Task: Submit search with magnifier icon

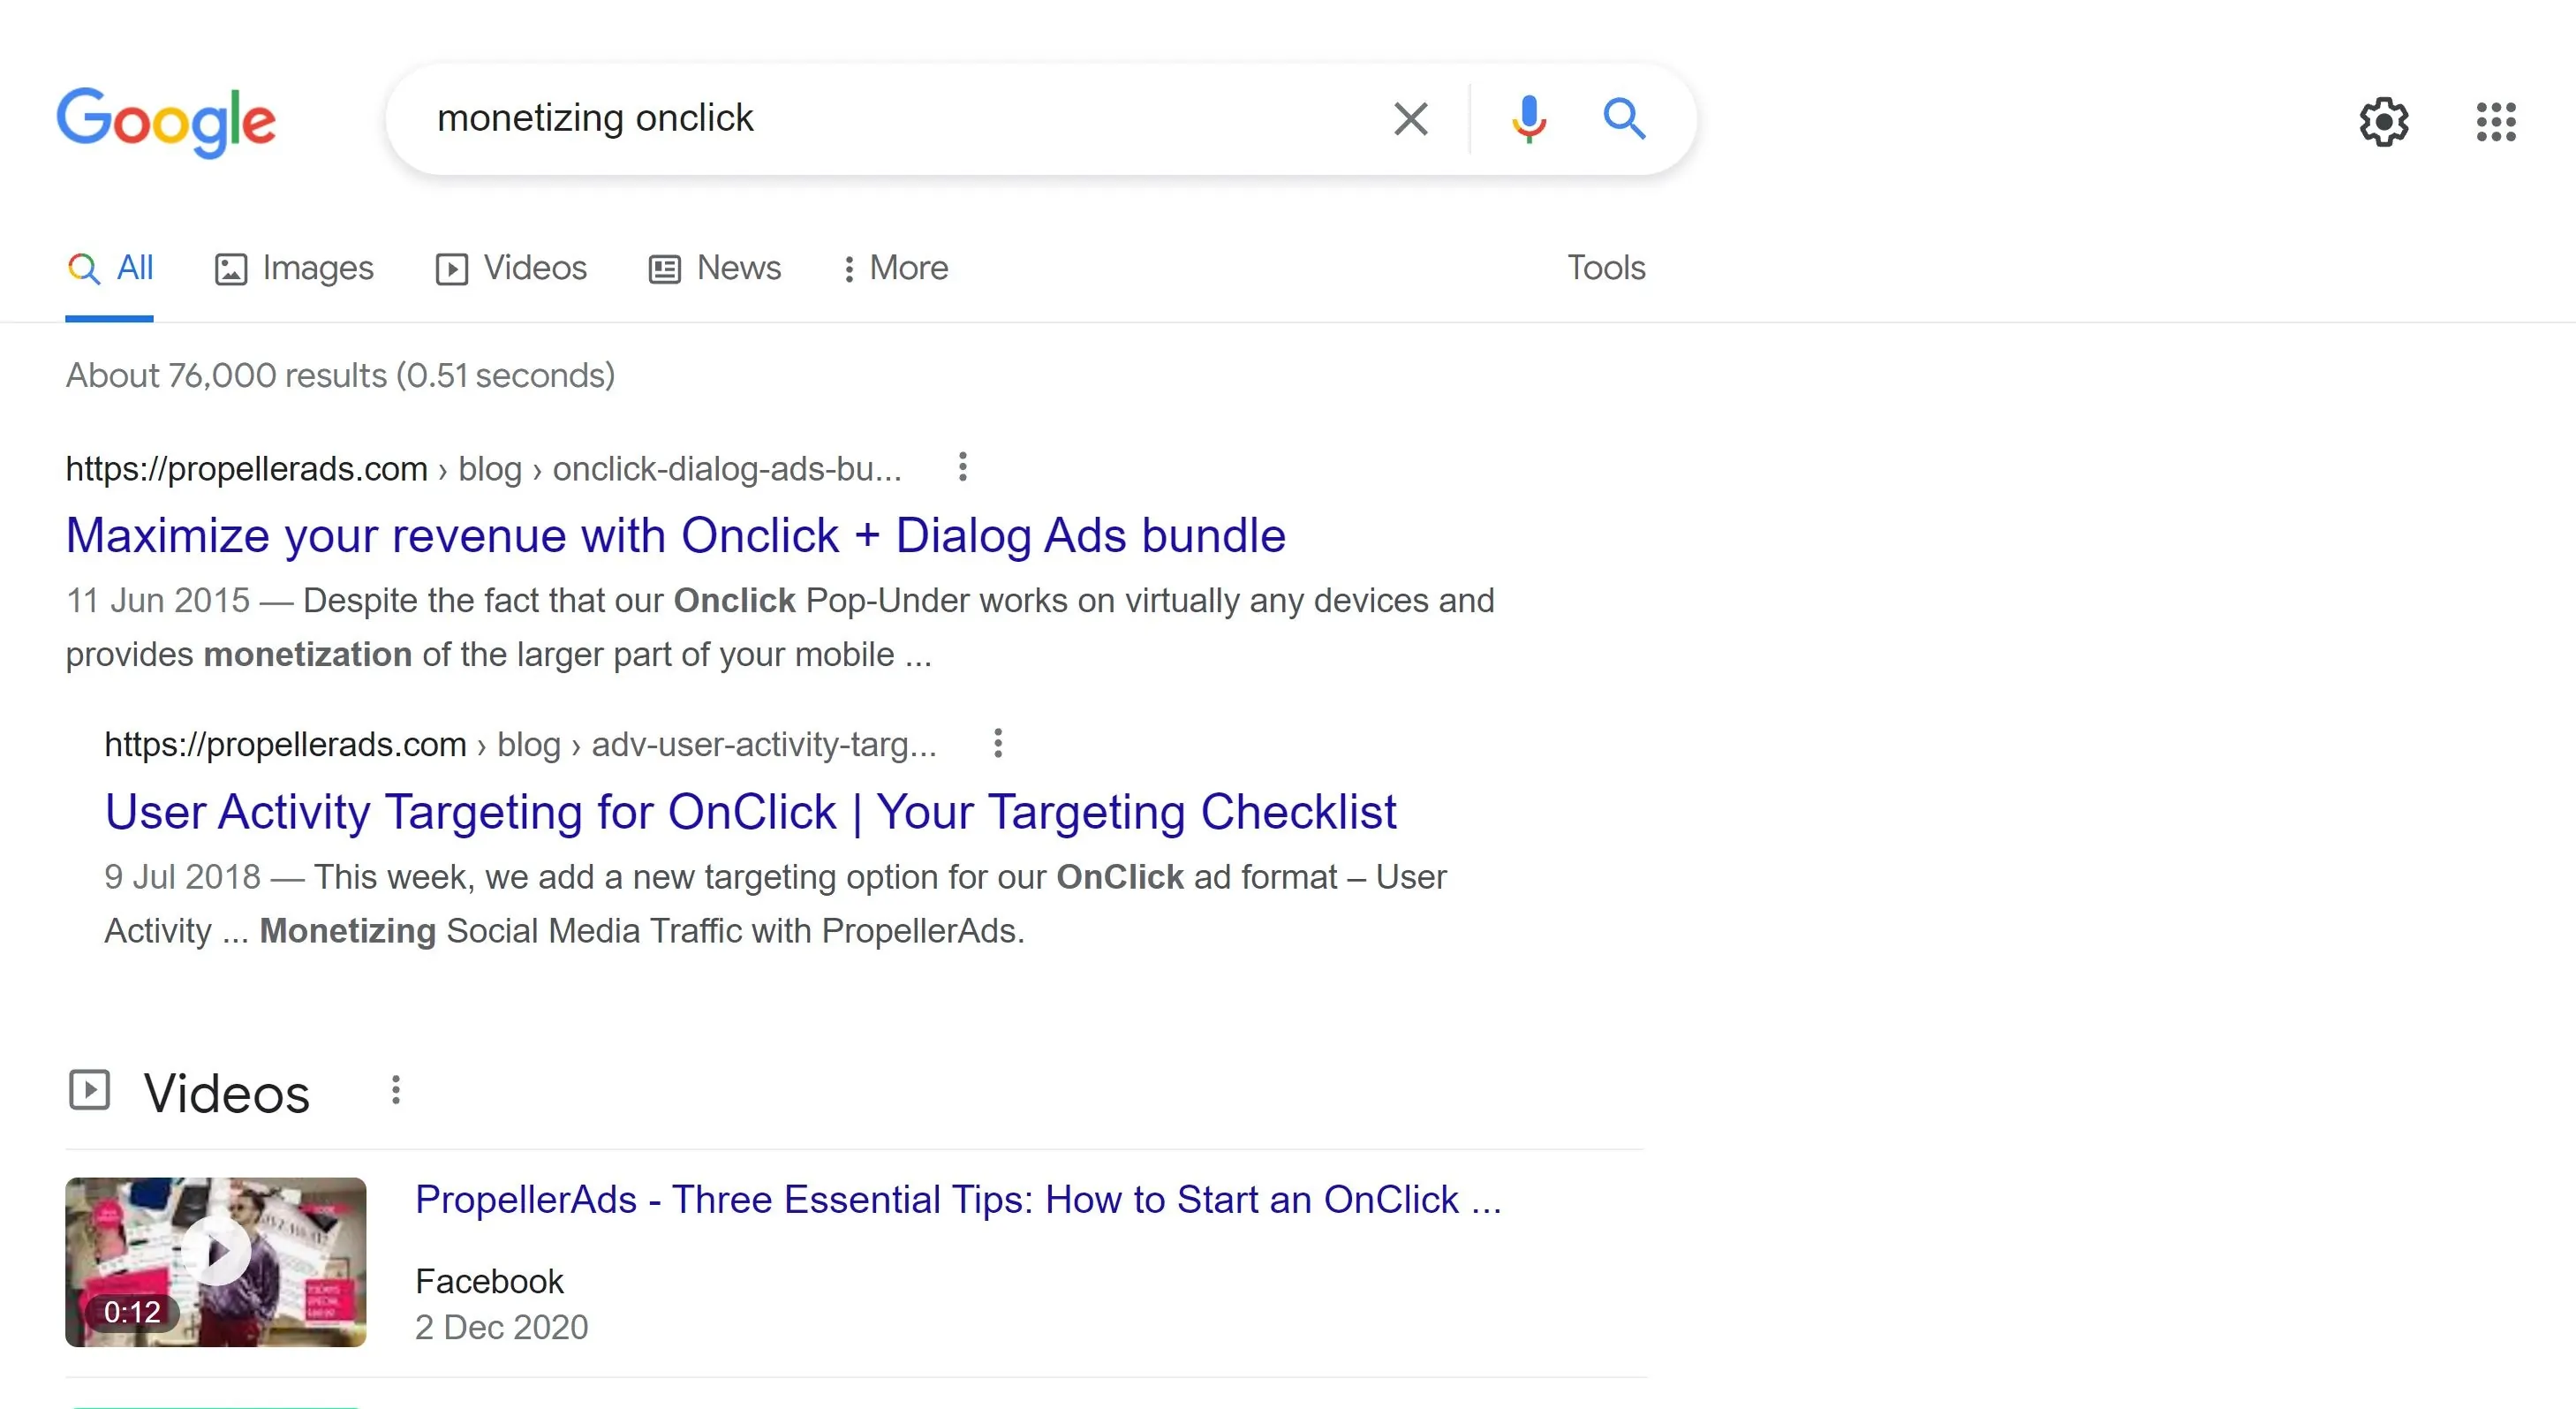Action: [1624, 119]
